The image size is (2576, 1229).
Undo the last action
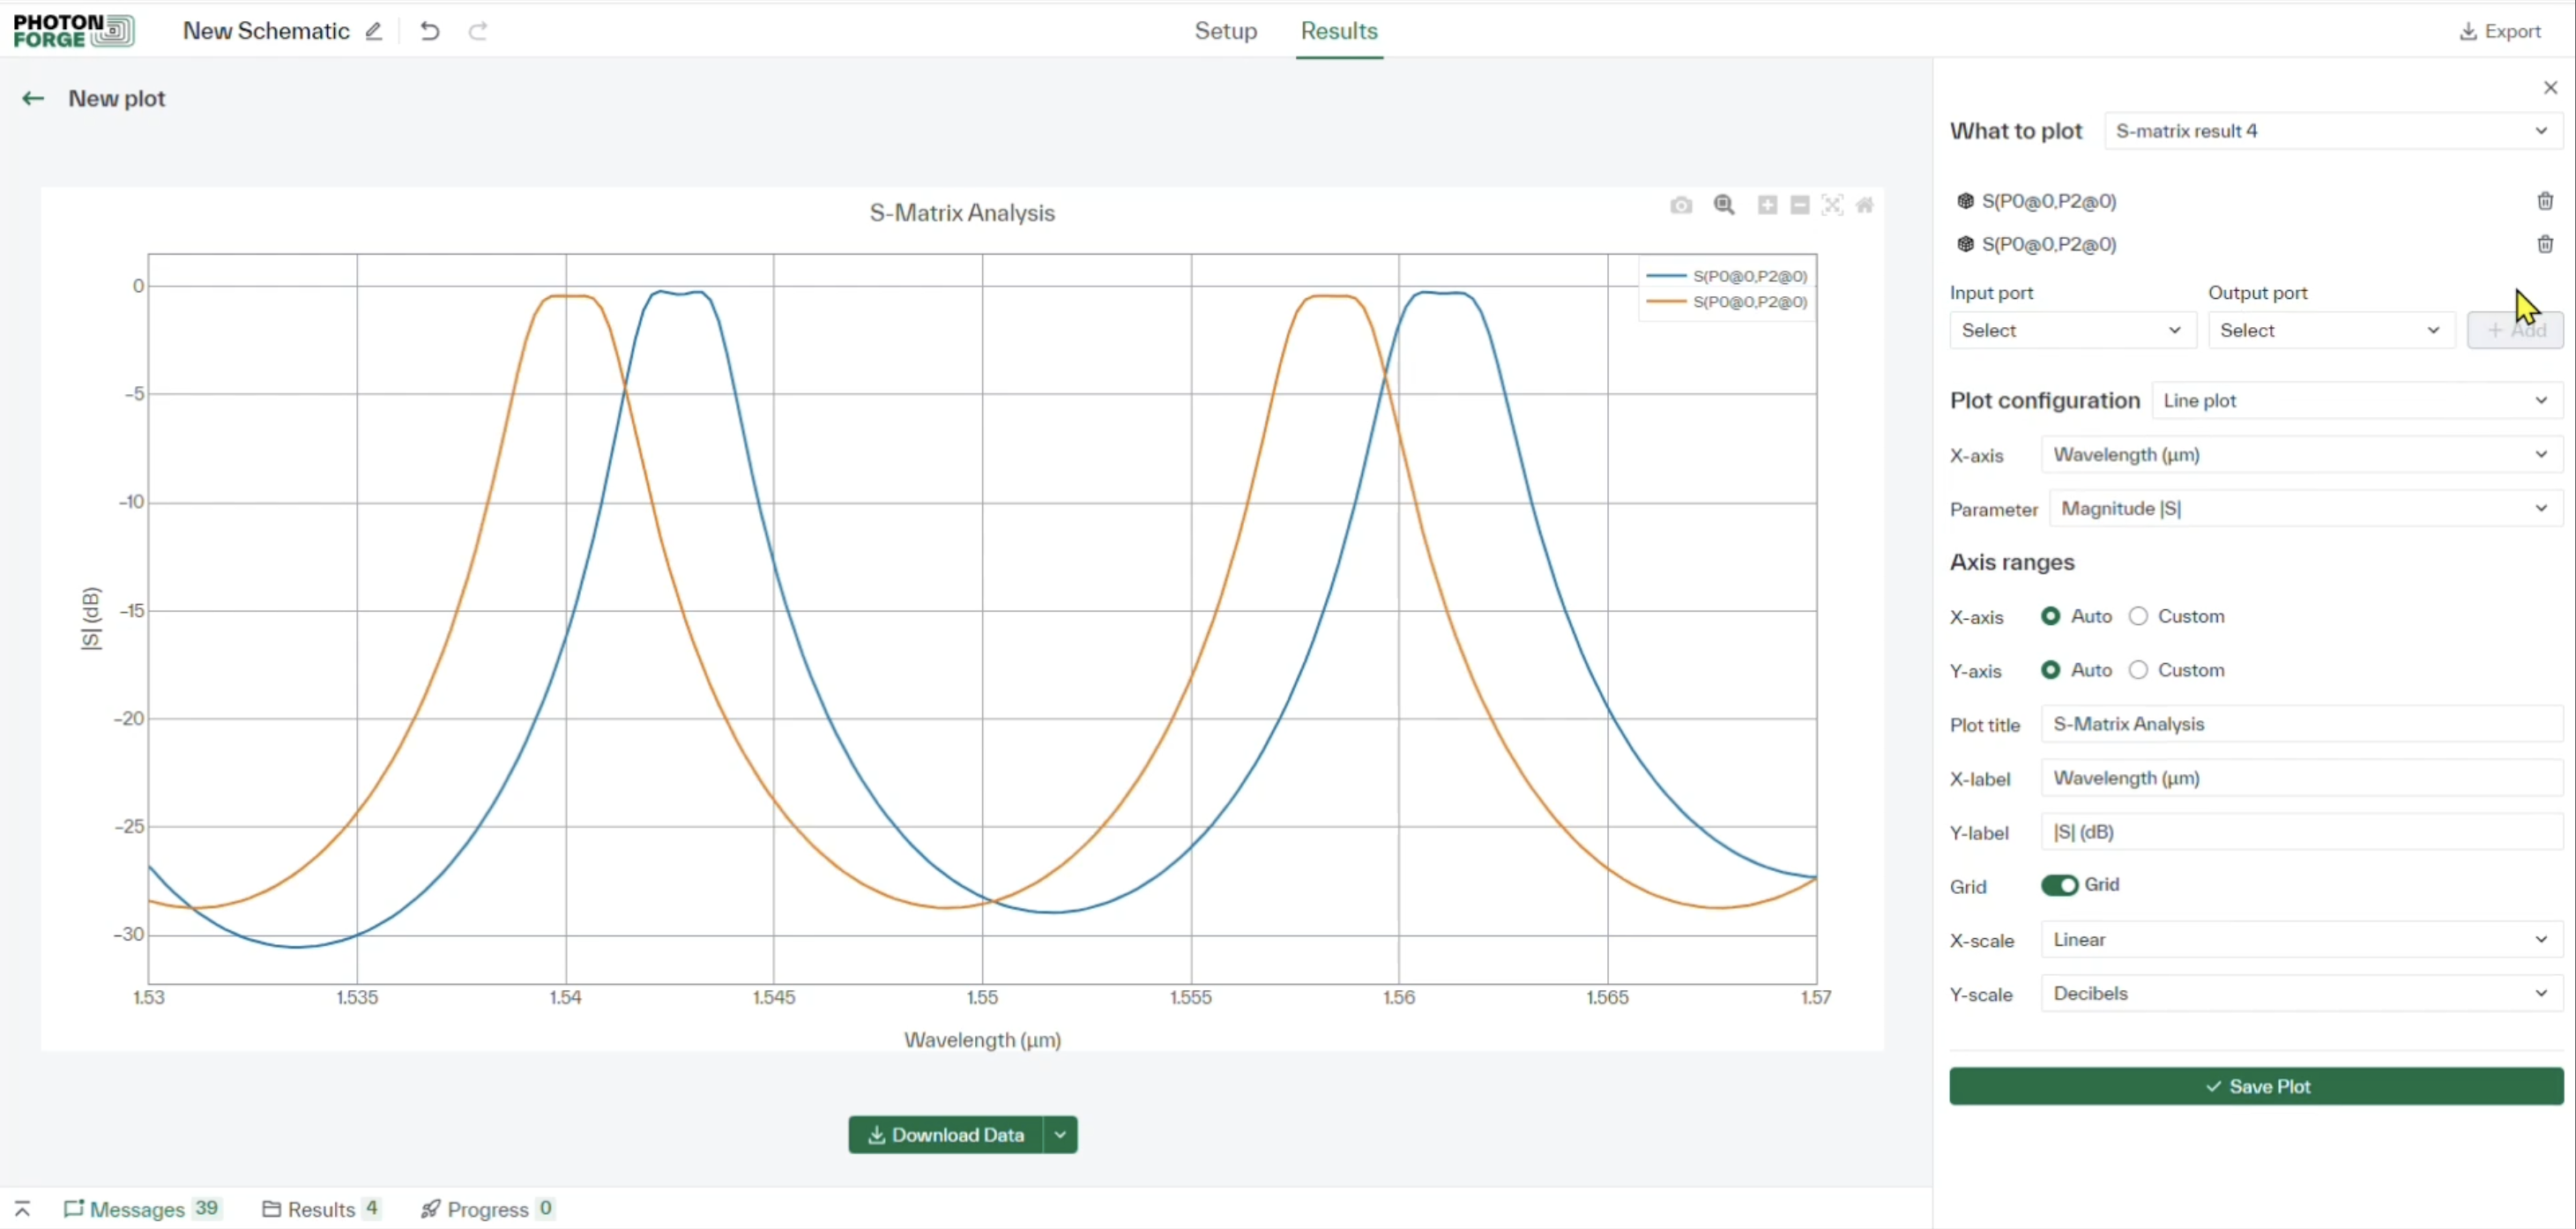tap(429, 31)
